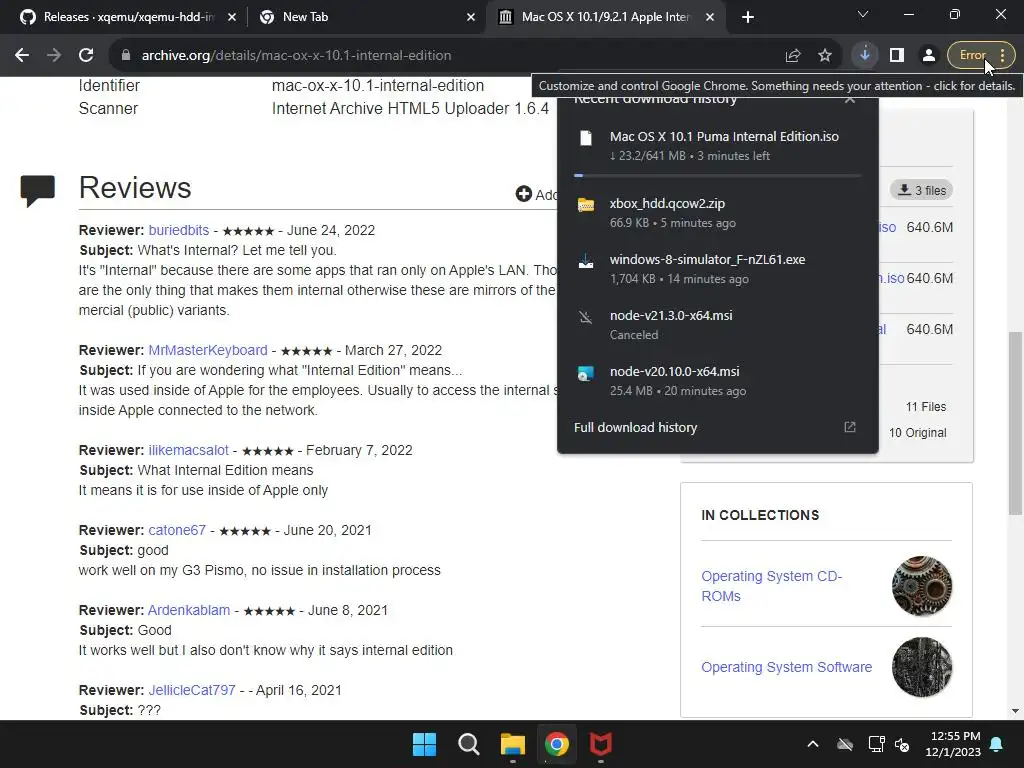Screen dimensions: 1024x768
Task: Click the page vertical scrollbar thumb
Action: pos(1015,423)
